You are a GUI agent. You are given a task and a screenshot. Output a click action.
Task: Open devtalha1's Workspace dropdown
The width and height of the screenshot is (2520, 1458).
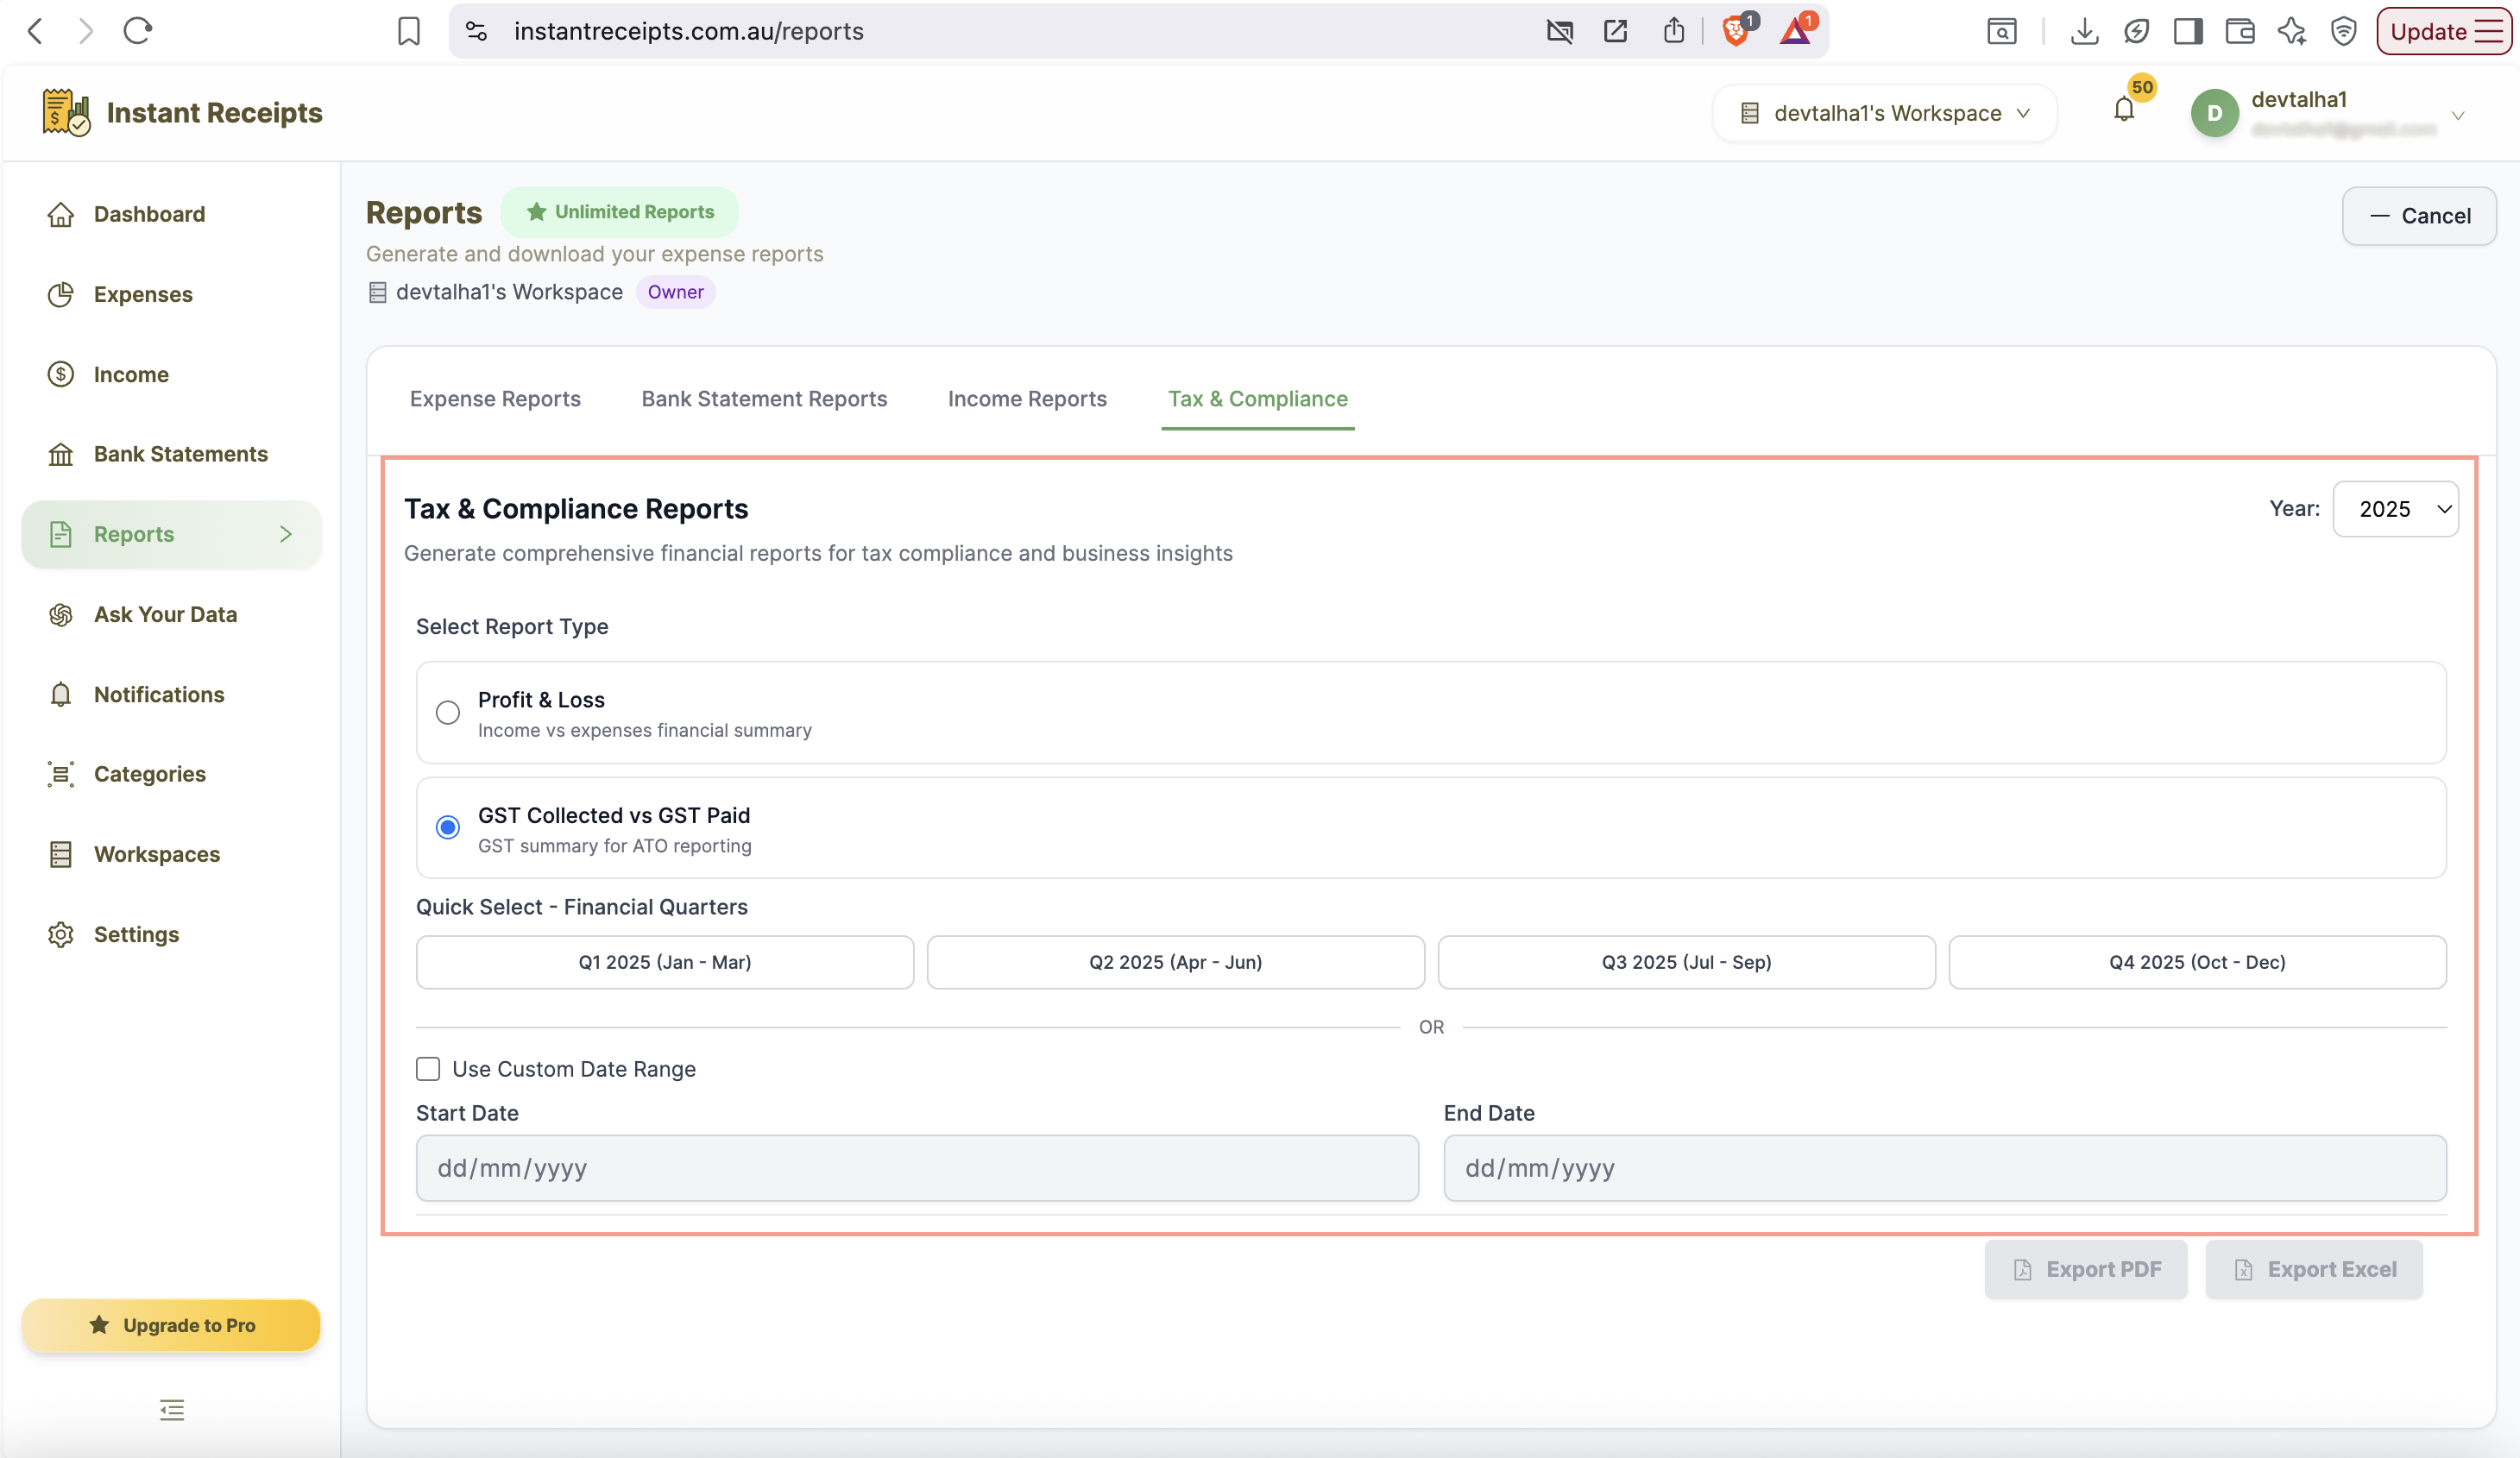1885,113
